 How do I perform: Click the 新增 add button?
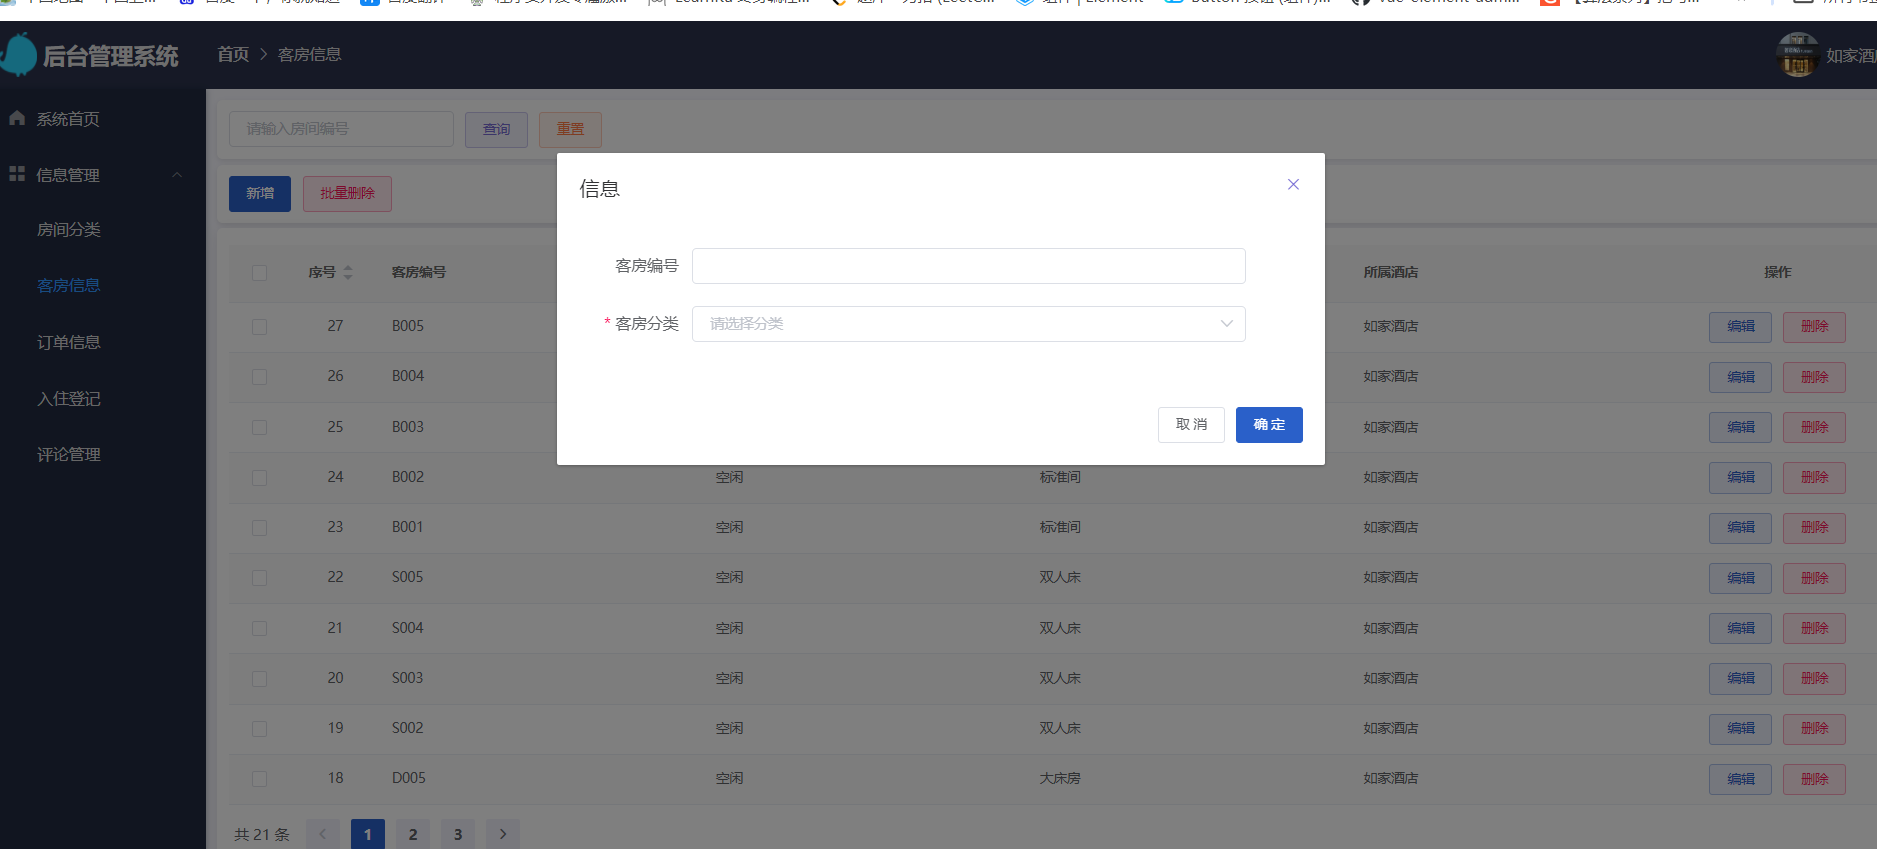260,193
